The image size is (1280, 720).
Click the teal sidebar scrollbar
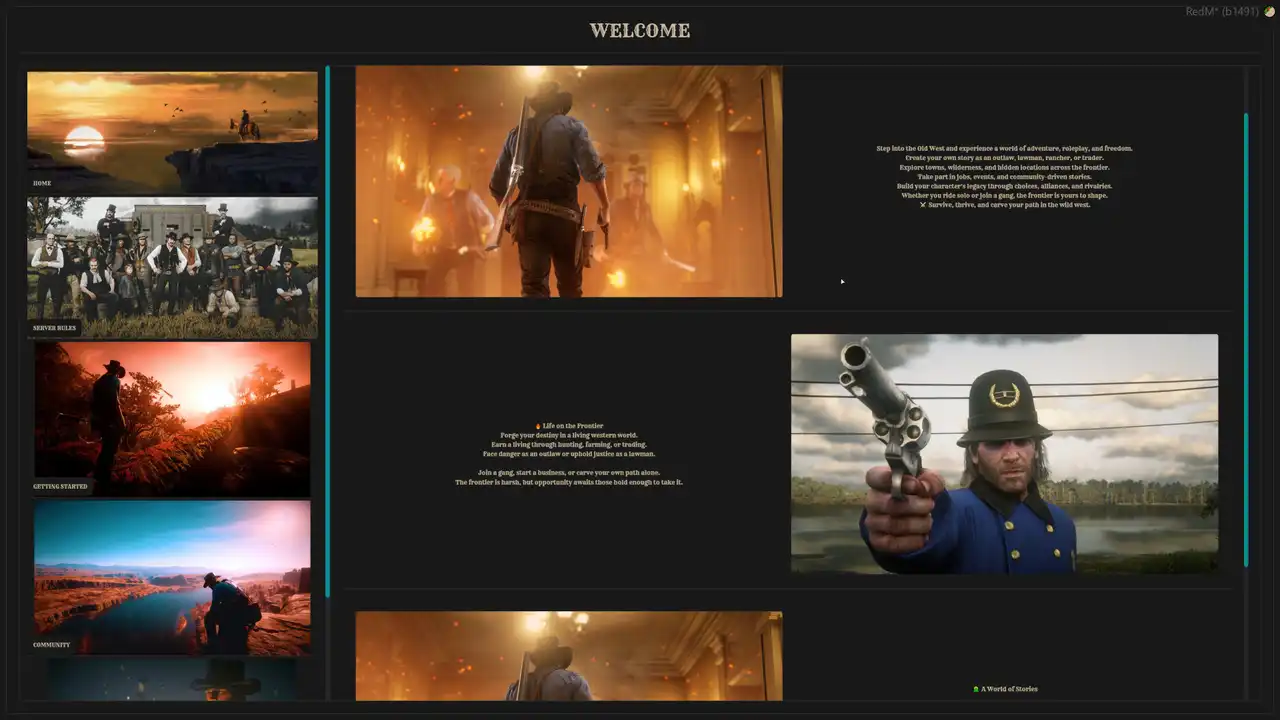click(327, 330)
